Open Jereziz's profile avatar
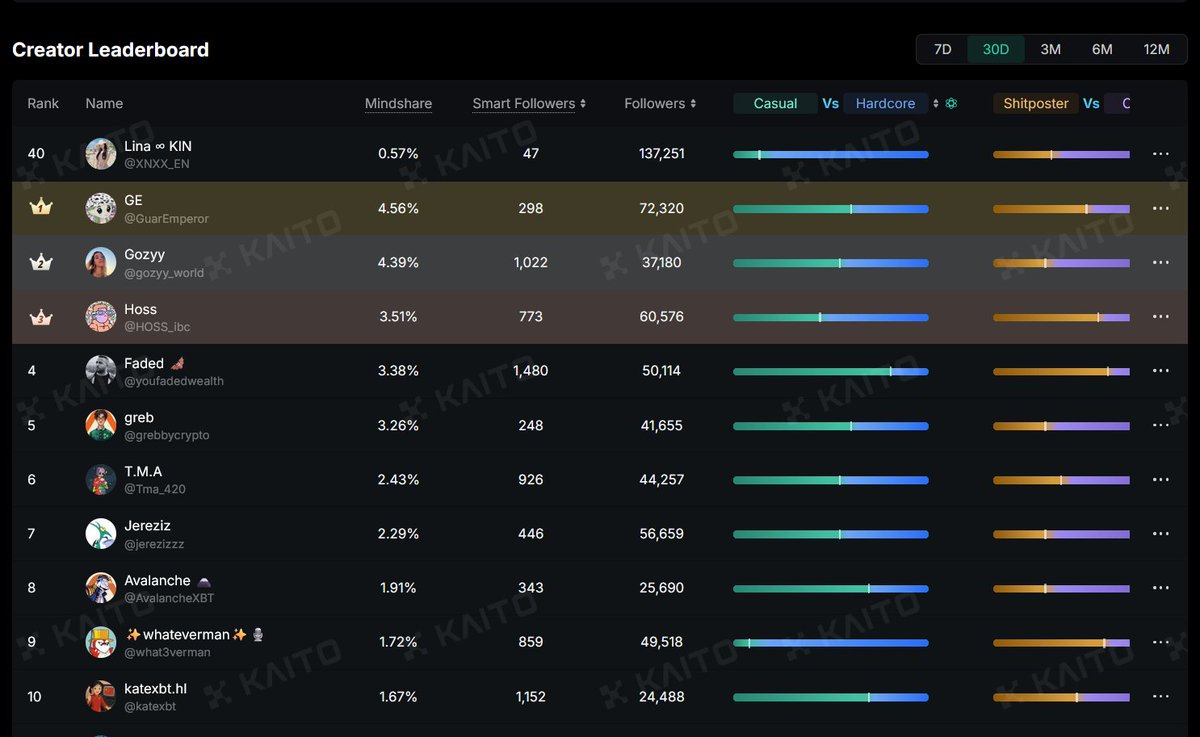This screenshot has height=737, width=1200. [101, 533]
